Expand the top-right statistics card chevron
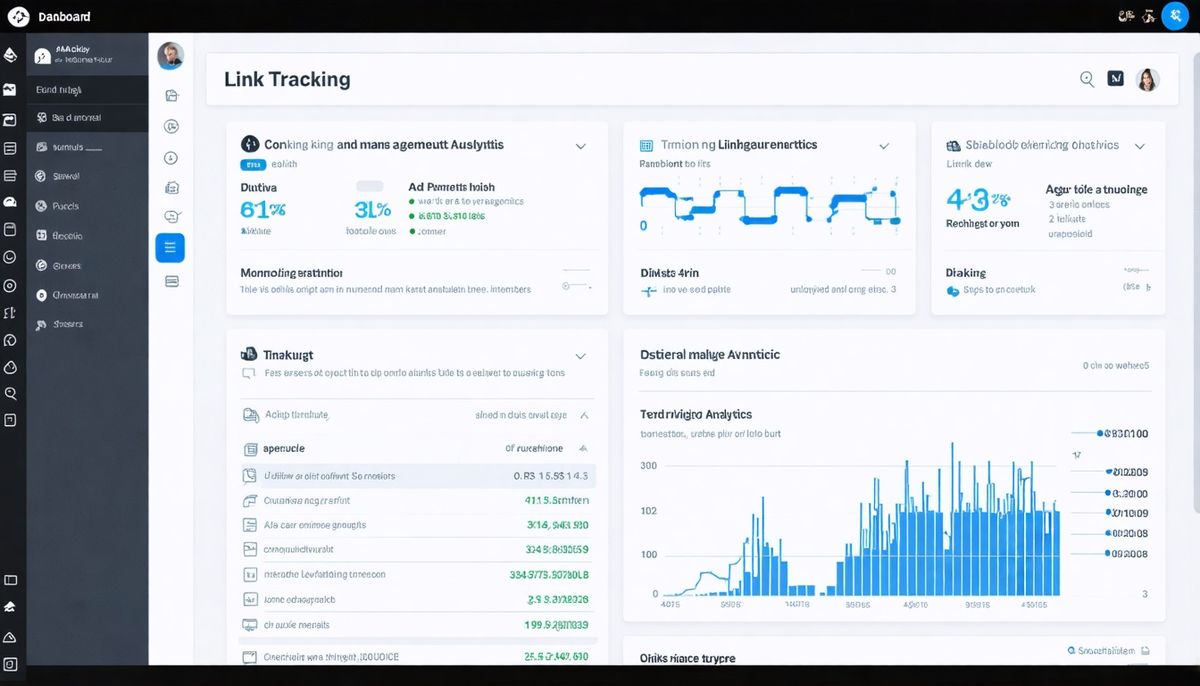The height and width of the screenshot is (686, 1200). 1139,146
